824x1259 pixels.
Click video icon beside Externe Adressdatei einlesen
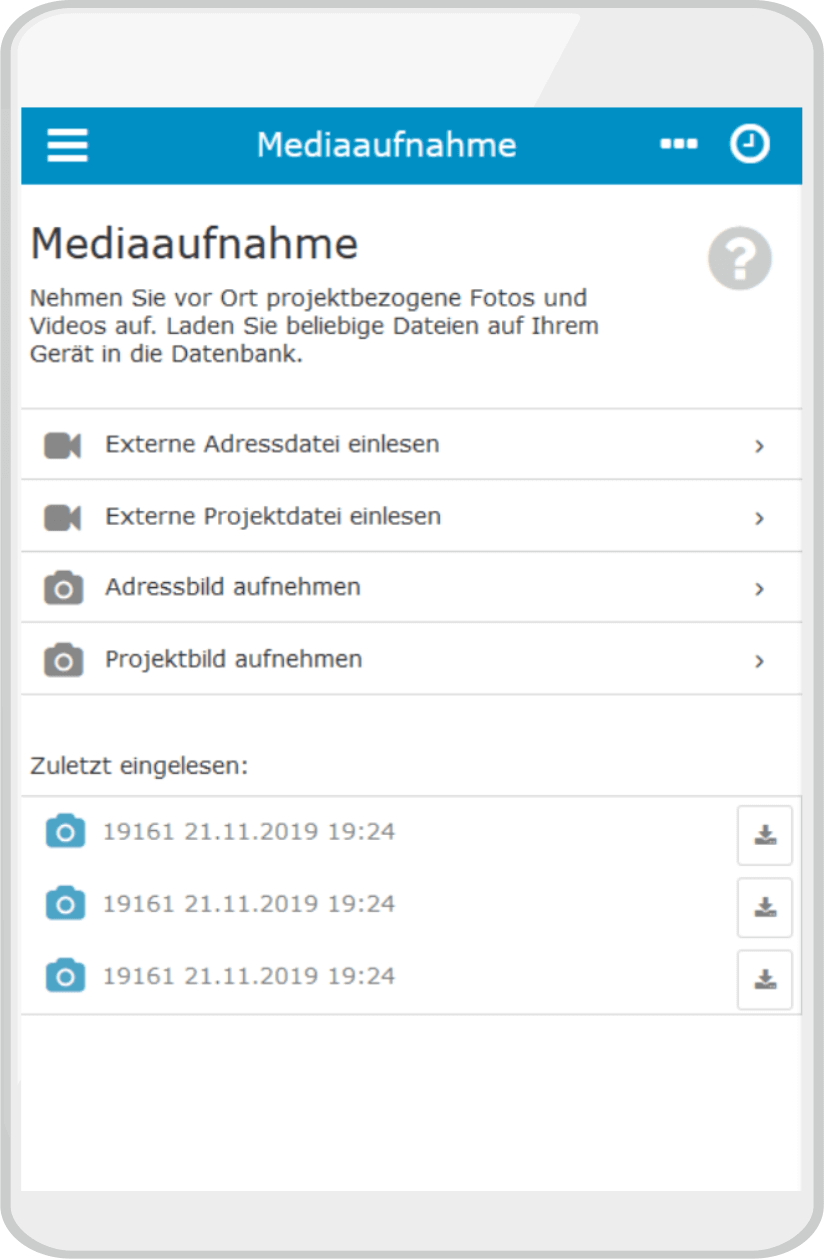[62, 445]
